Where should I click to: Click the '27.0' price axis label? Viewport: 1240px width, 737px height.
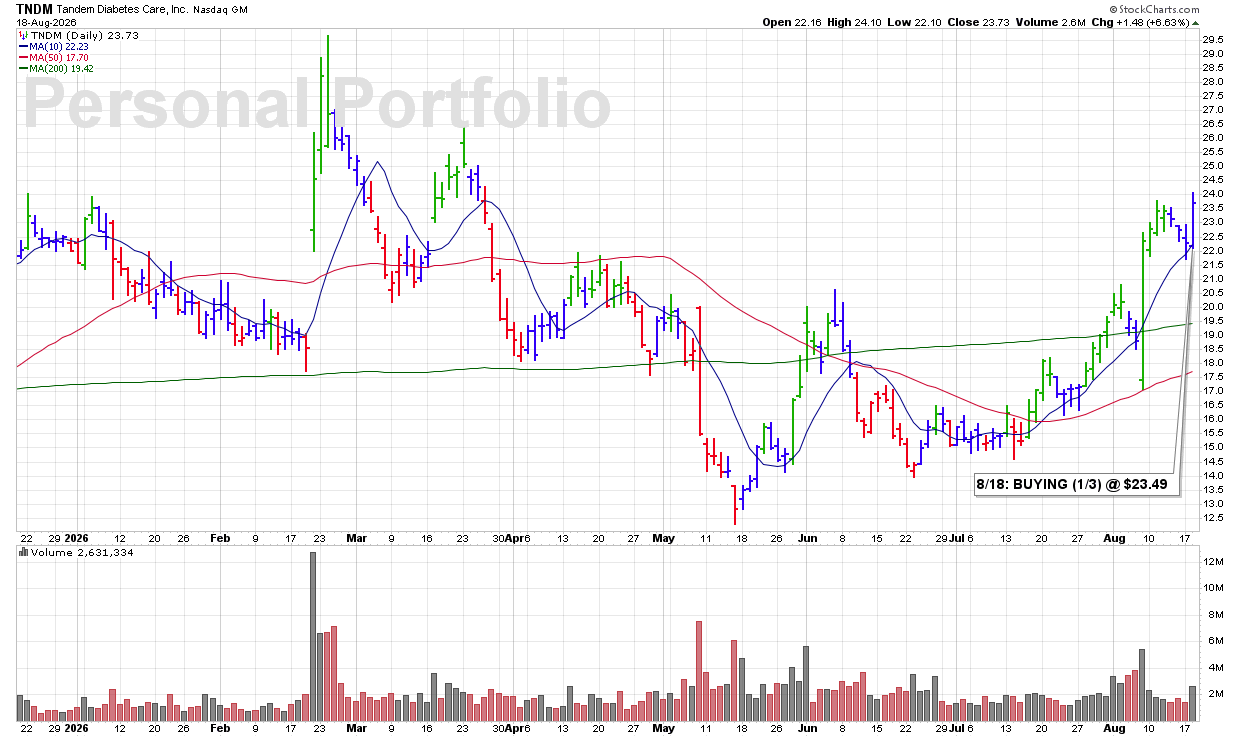point(1213,109)
